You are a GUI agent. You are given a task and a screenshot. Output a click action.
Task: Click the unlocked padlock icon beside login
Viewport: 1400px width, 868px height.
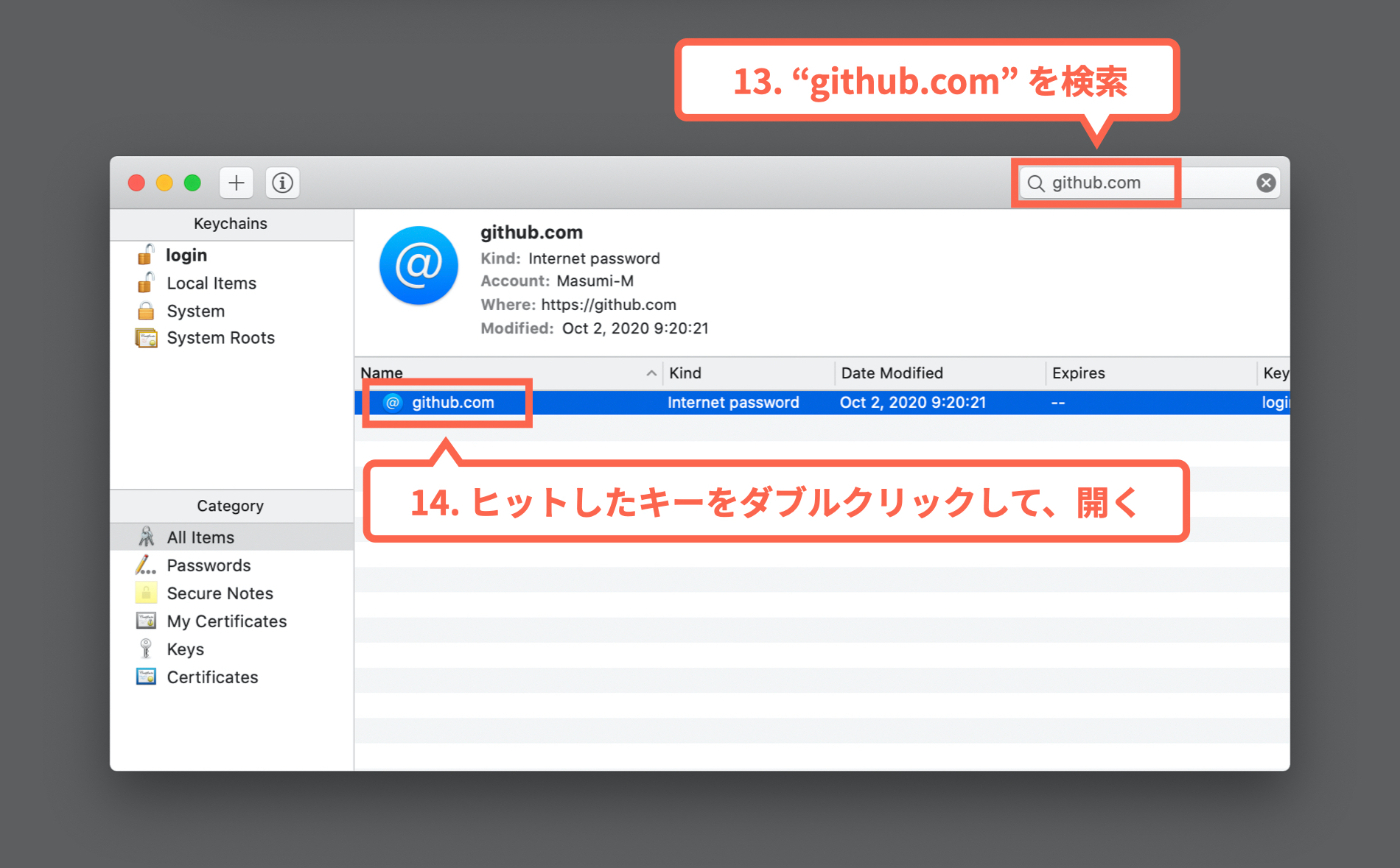click(x=147, y=255)
